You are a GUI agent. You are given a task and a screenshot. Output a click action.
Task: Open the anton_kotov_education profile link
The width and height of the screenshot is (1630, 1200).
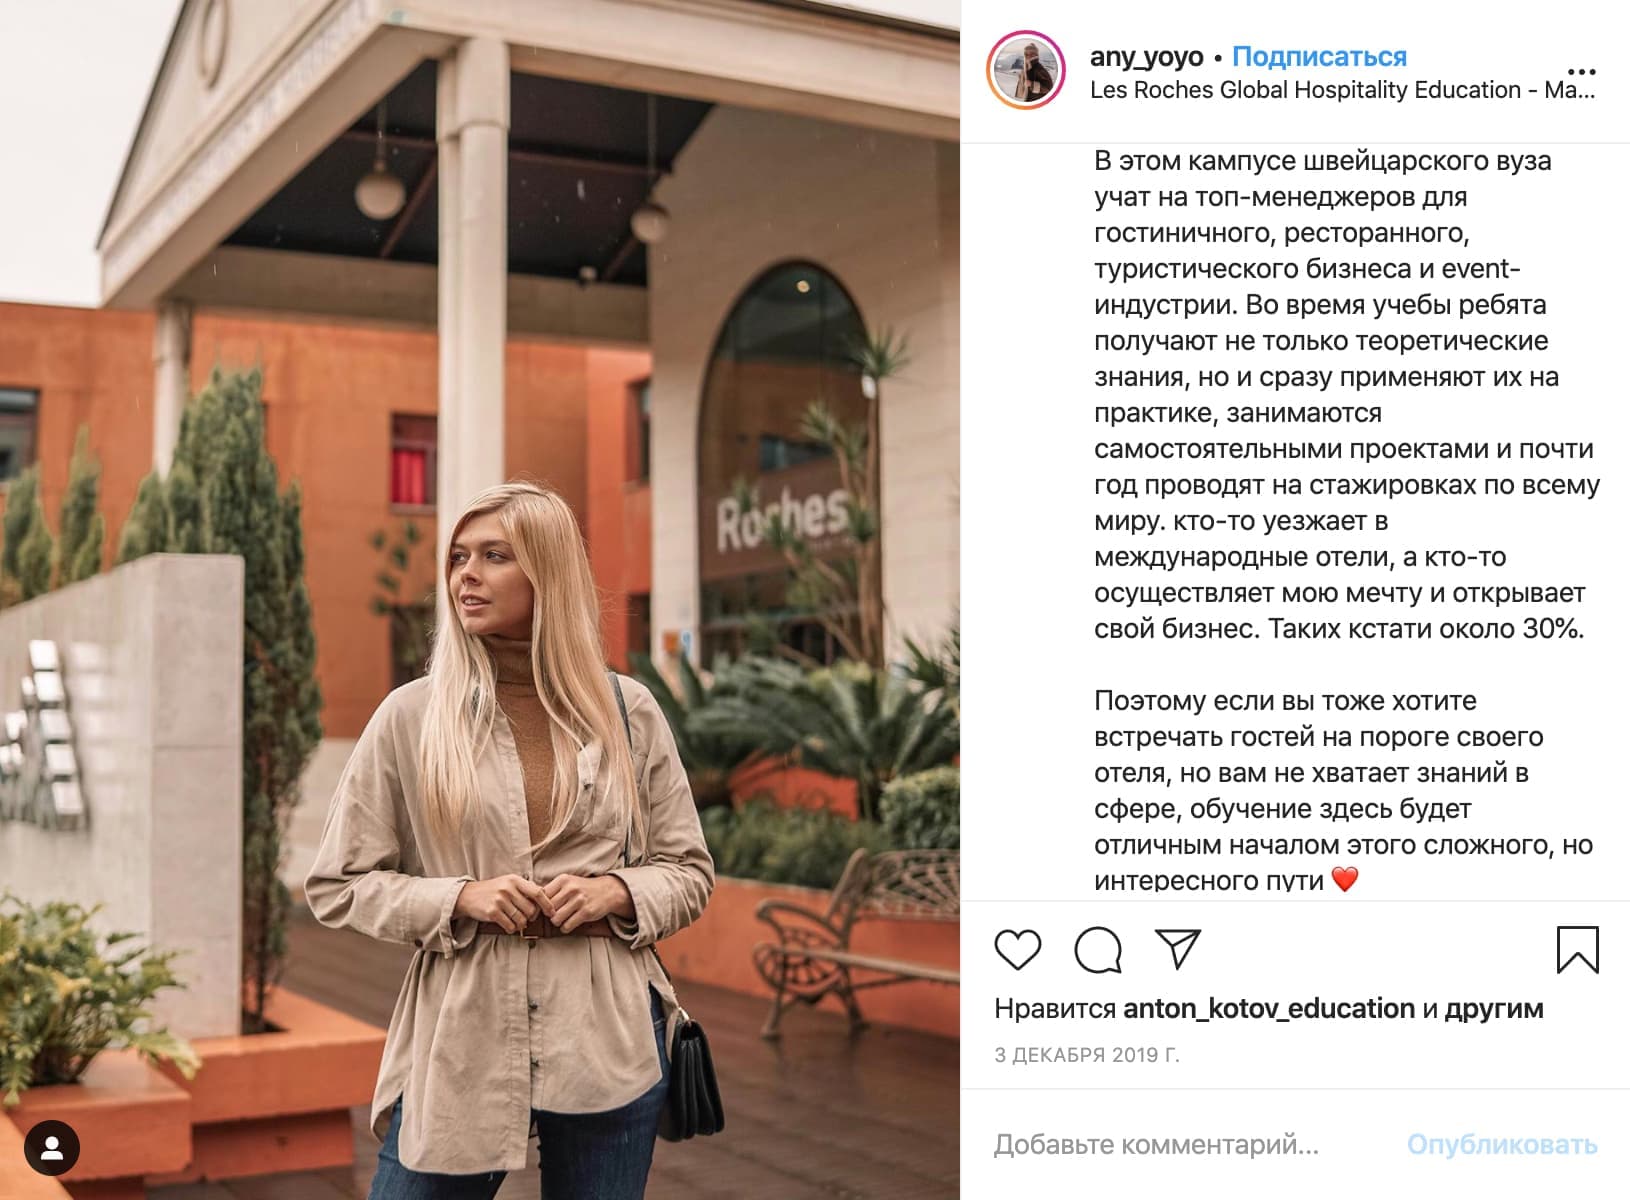pos(1269,1009)
